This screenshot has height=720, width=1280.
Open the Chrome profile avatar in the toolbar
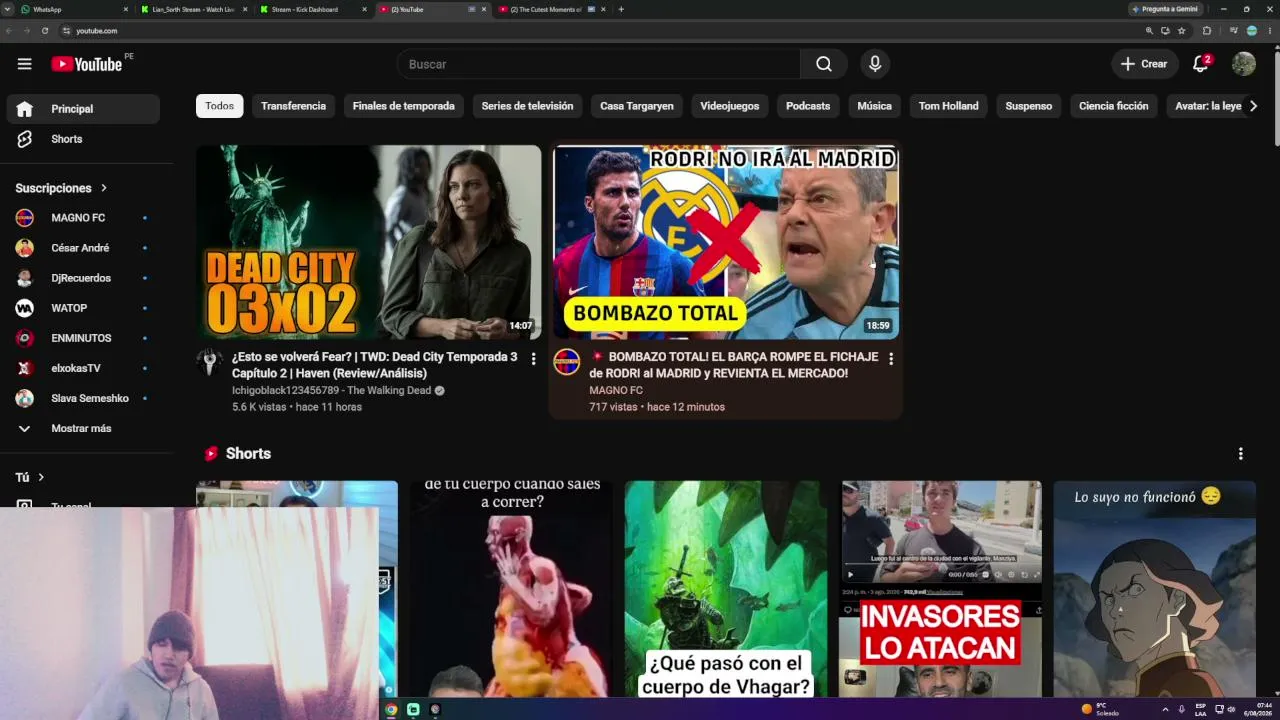[x=1252, y=31]
